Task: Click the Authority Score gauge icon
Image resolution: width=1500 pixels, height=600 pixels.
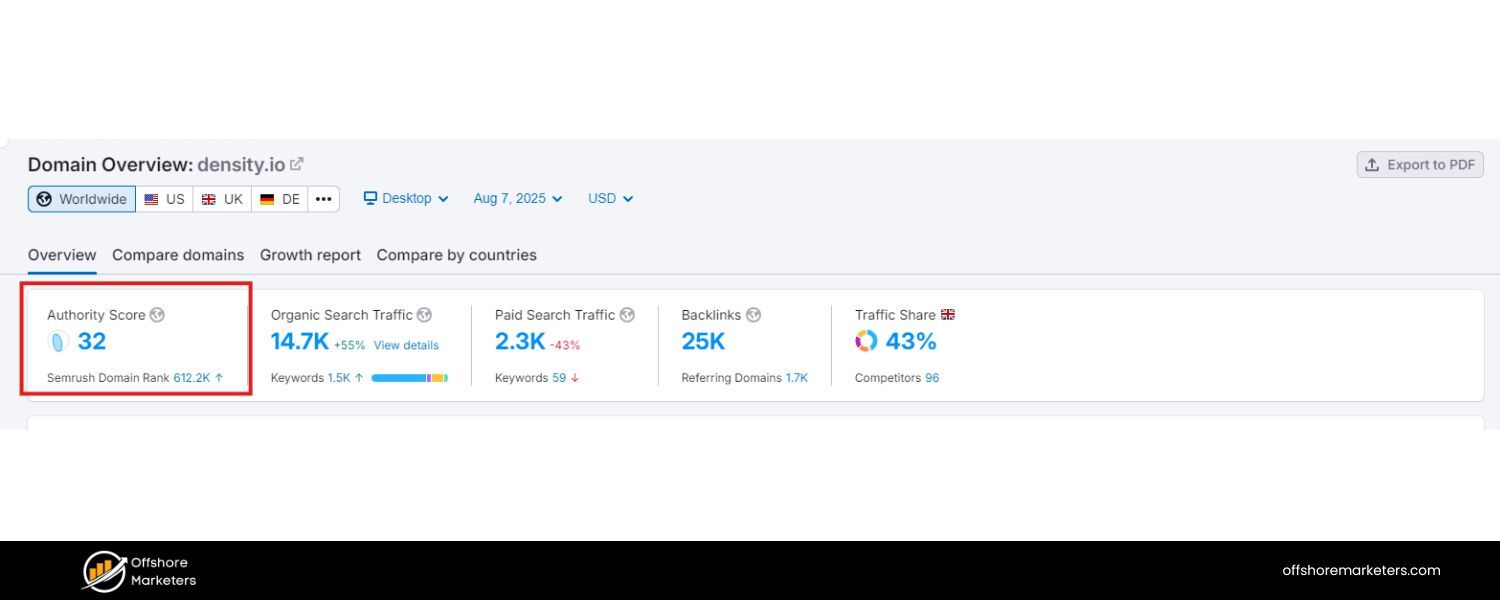Action: tap(58, 341)
